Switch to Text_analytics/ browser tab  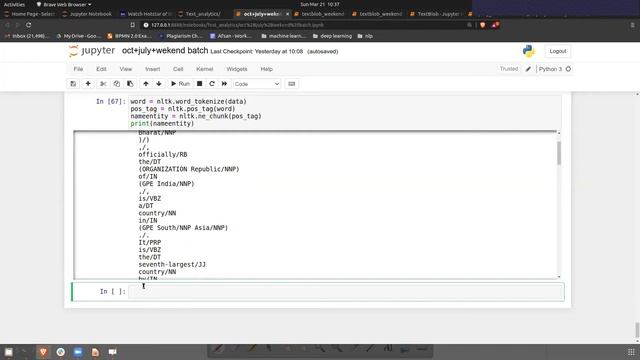(203, 14)
